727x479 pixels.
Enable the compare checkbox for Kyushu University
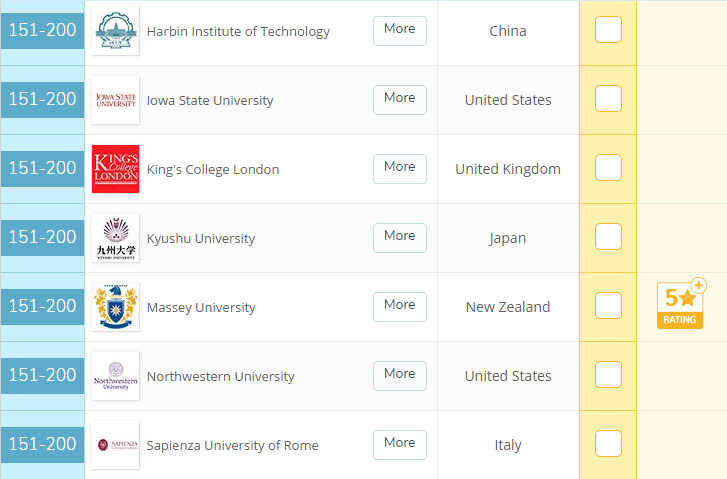[x=608, y=238]
